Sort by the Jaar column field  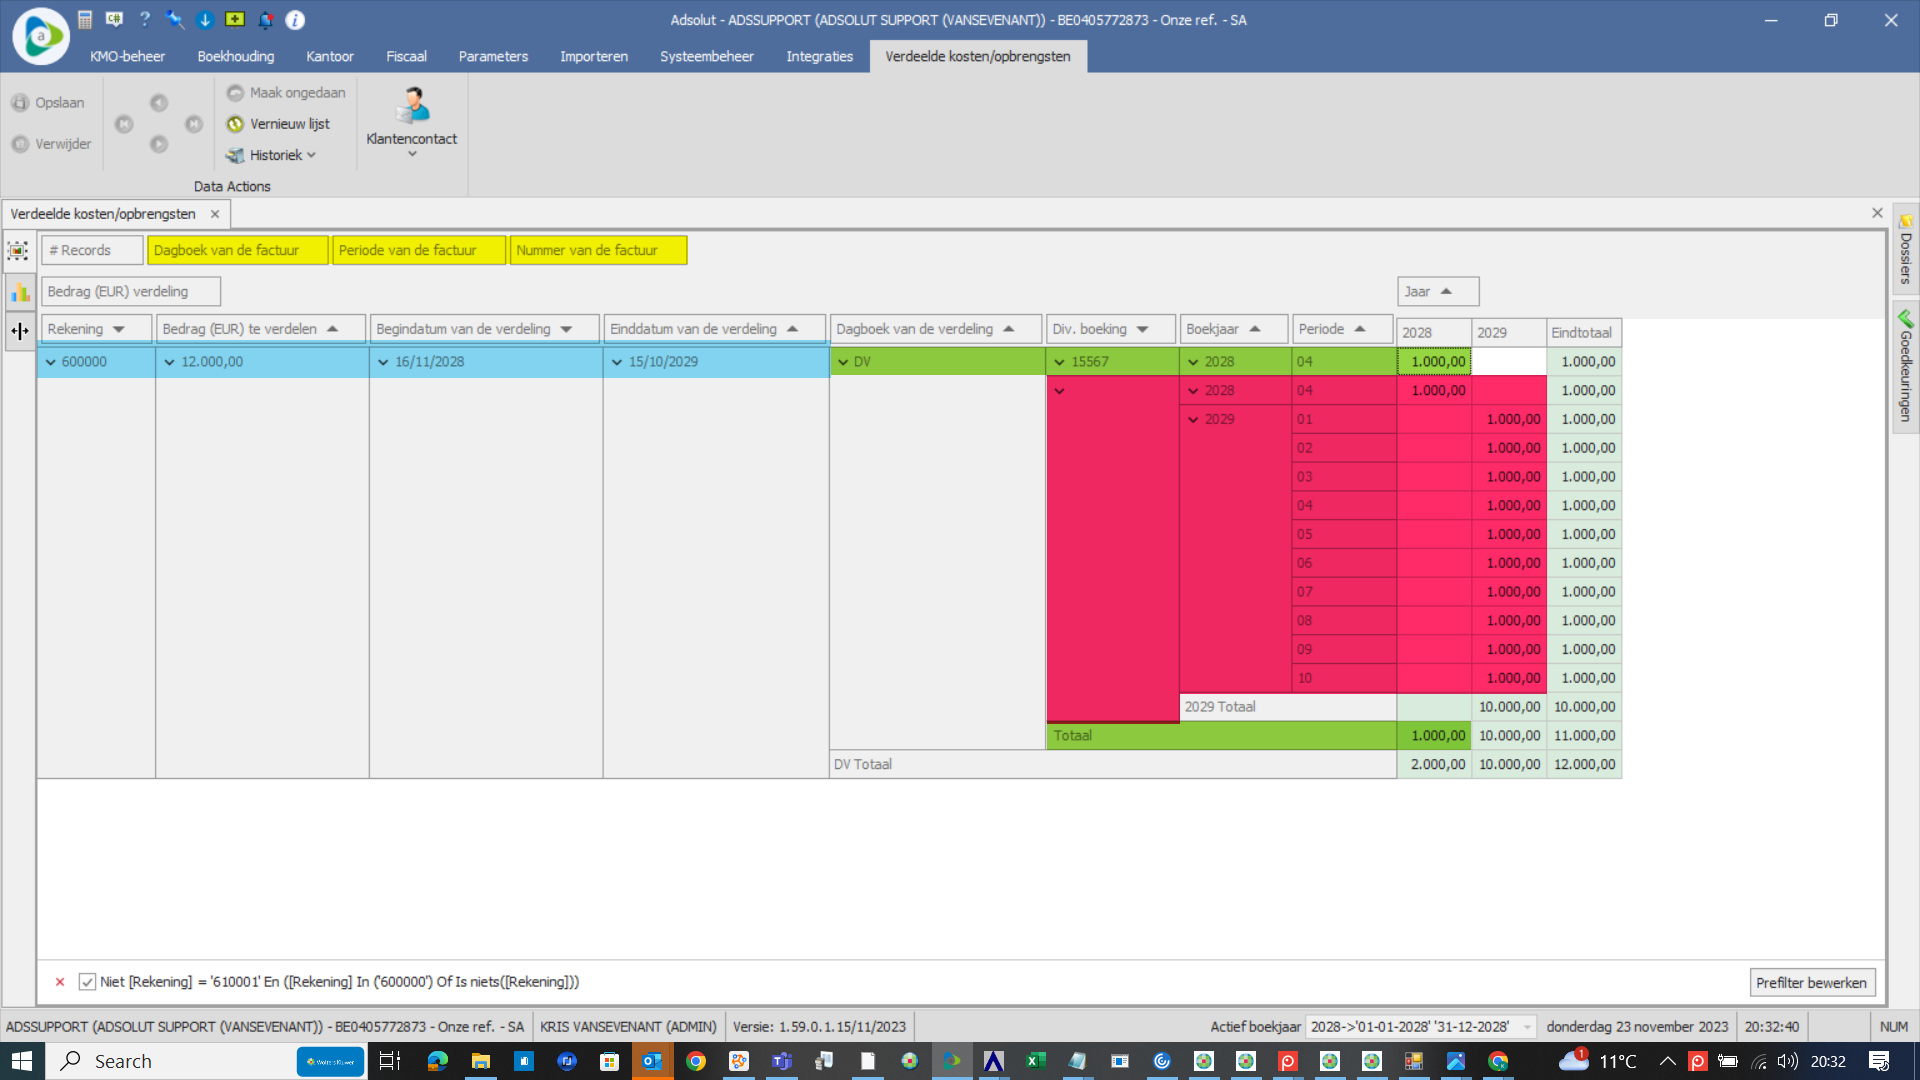[x=1436, y=291]
